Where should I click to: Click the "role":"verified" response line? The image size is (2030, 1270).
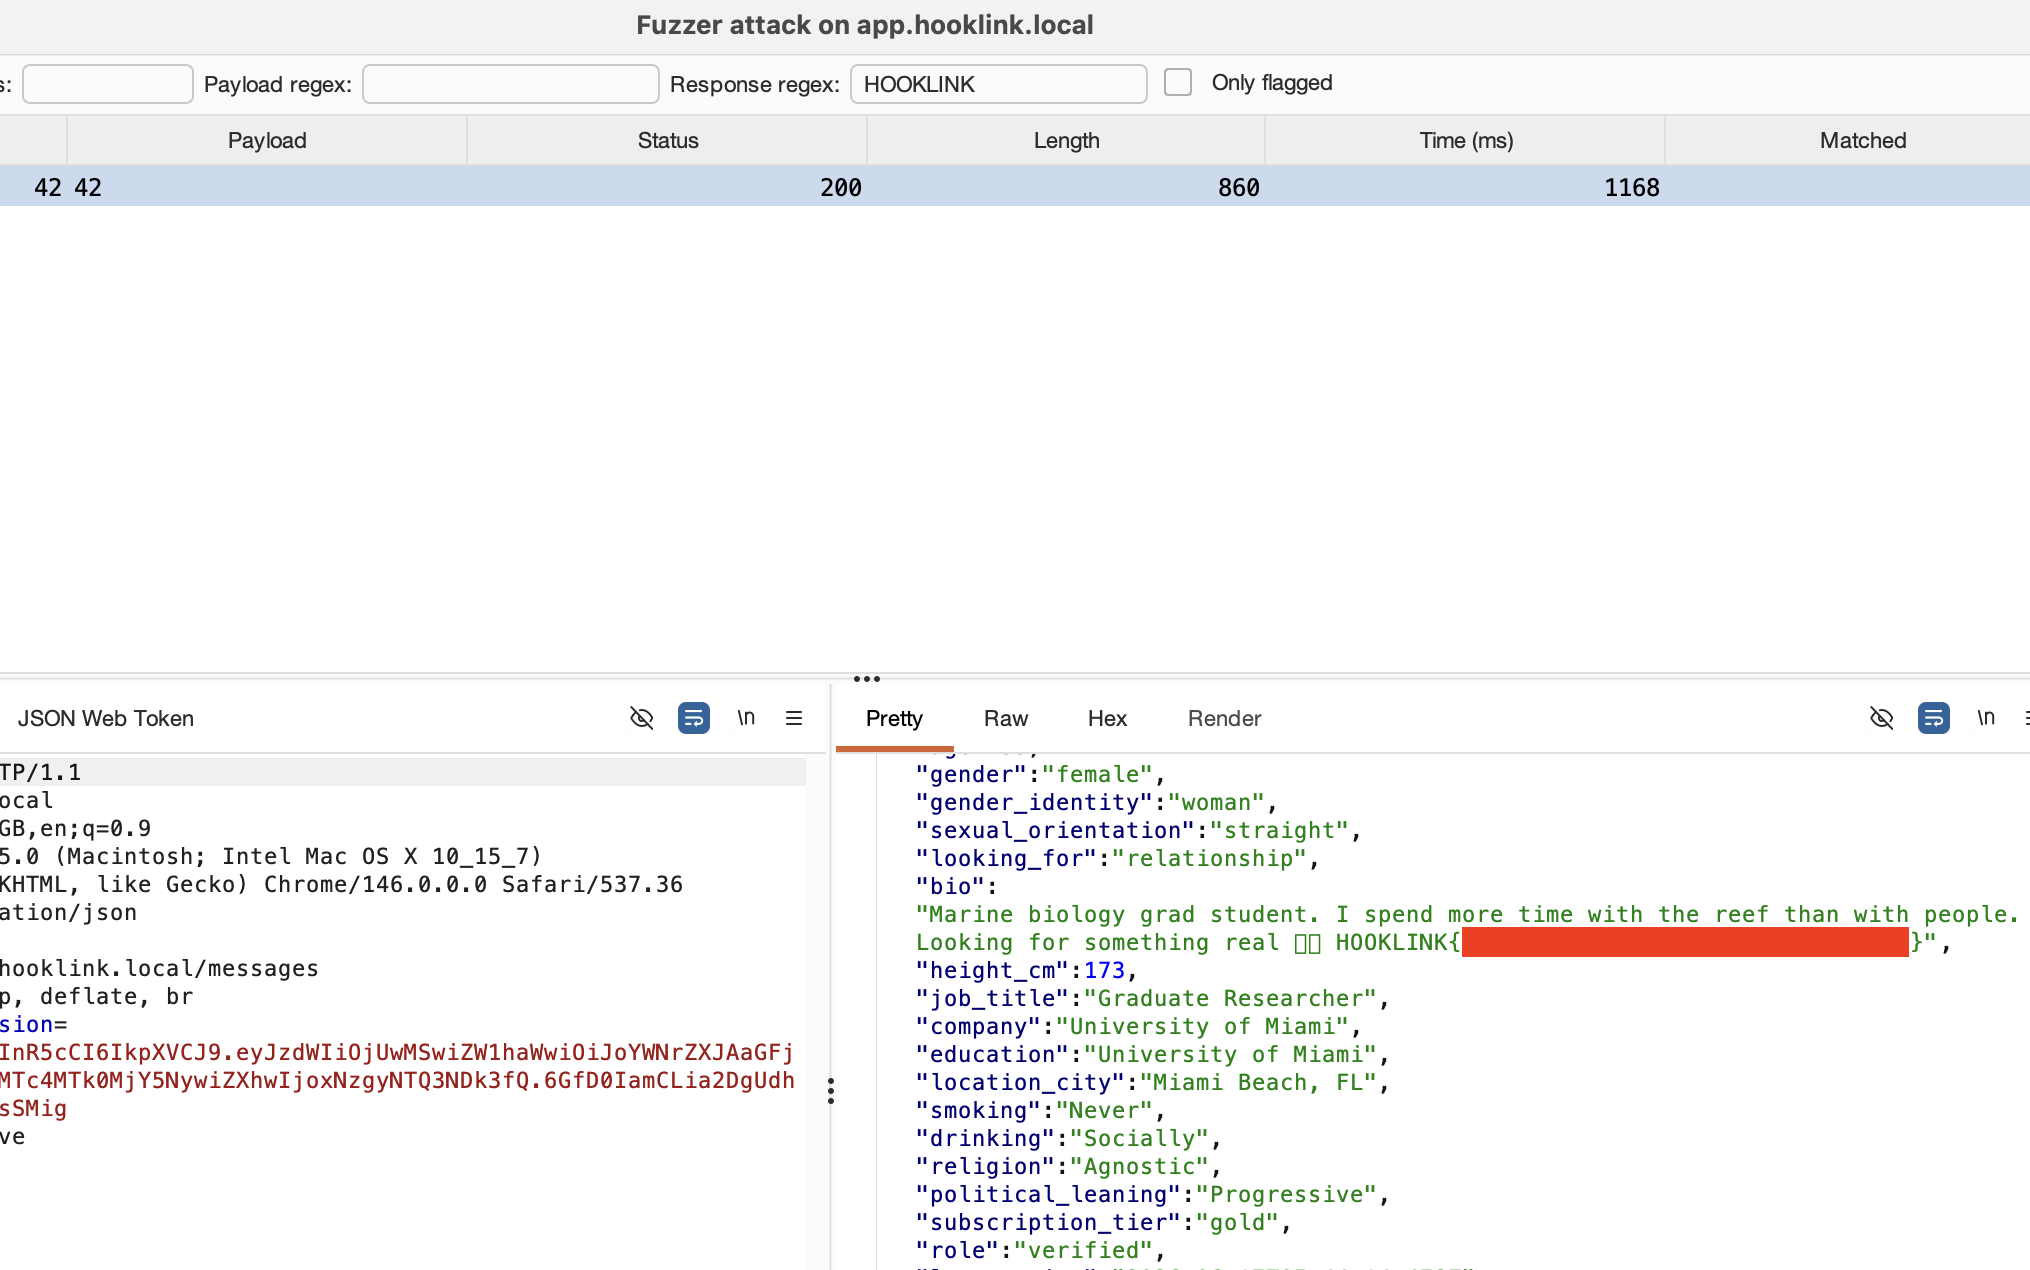point(1041,1250)
